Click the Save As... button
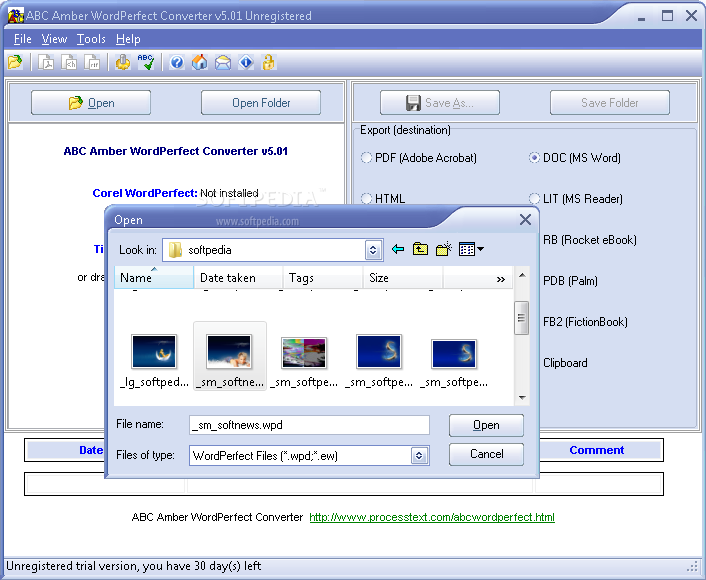The image size is (706, 580). pyautogui.click(x=440, y=103)
